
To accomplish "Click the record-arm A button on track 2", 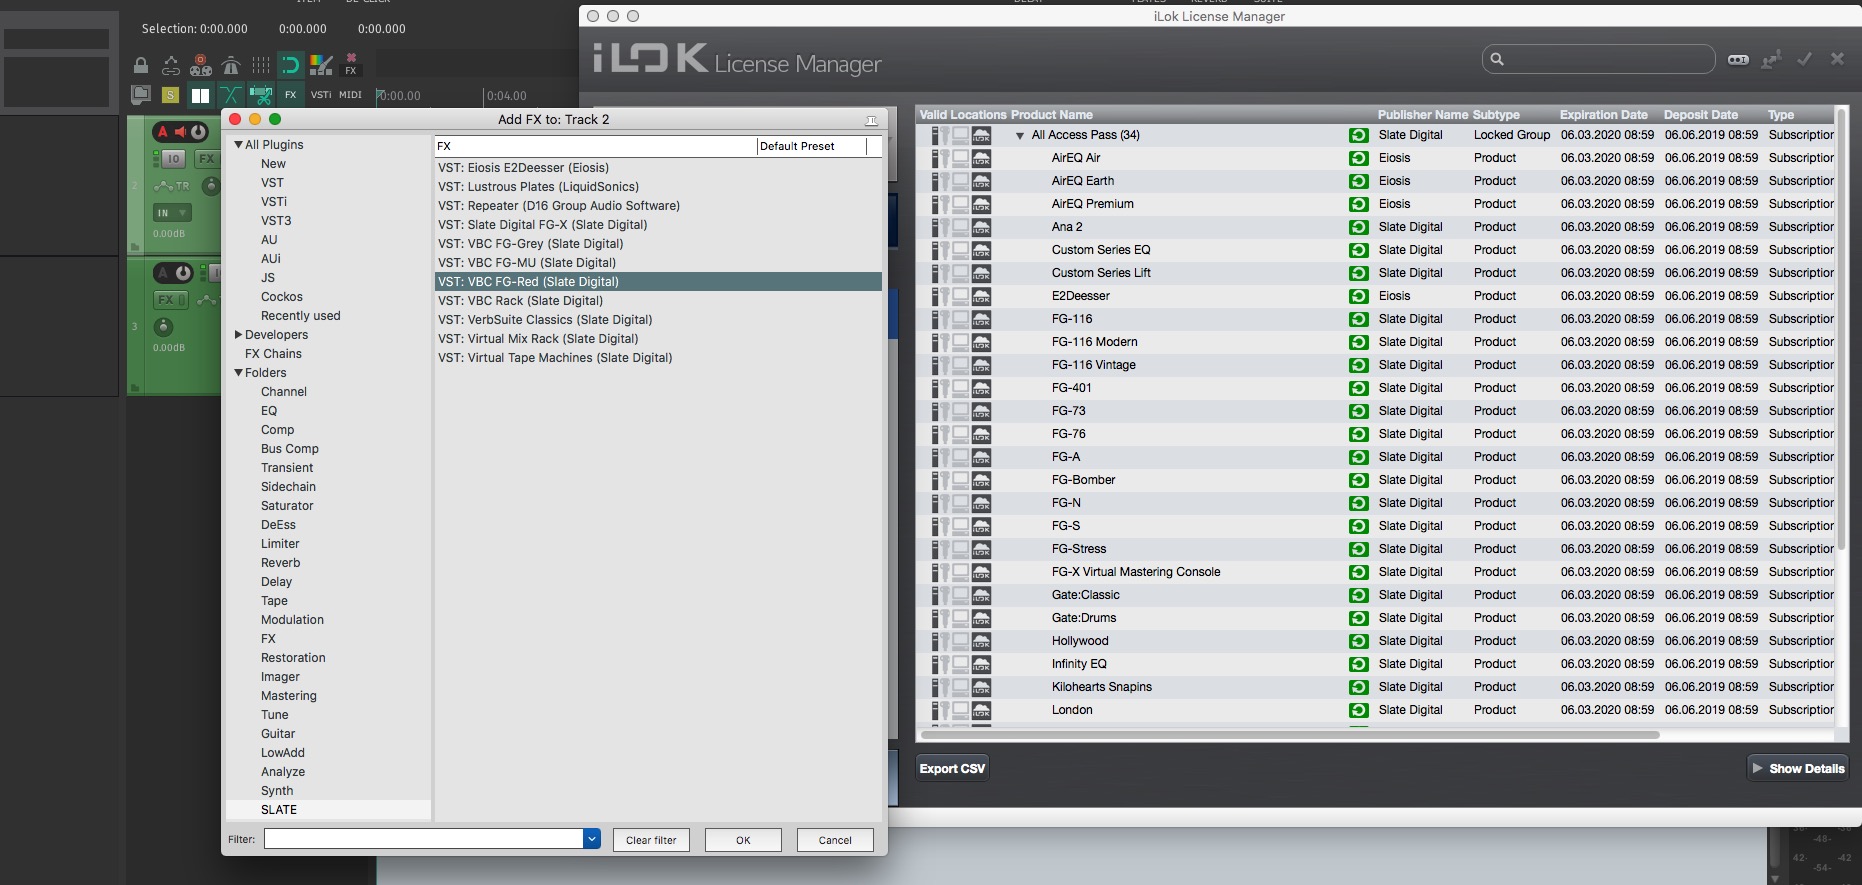I will (163, 132).
